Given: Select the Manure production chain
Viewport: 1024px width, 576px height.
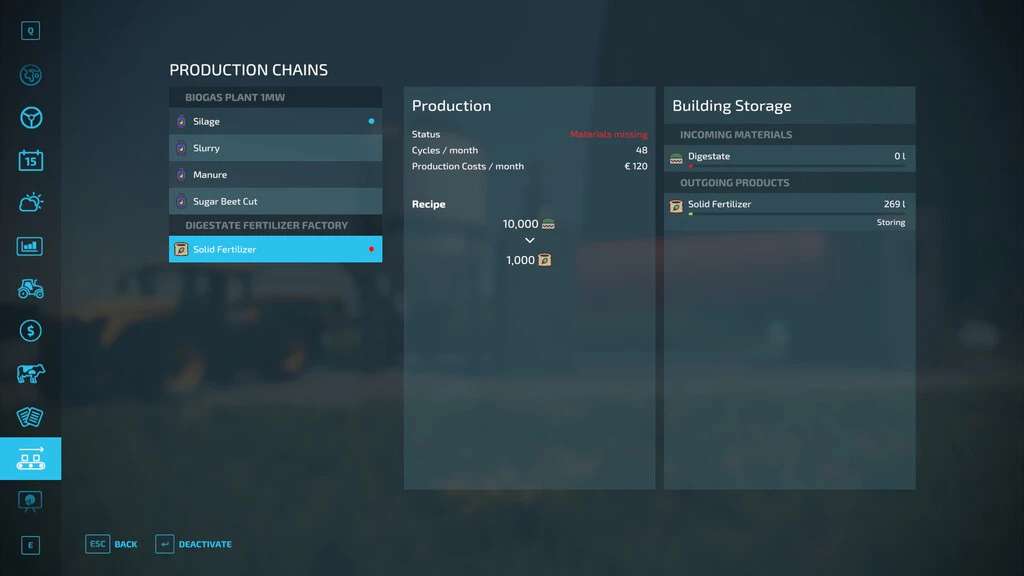Looking at the screenshot, I should click(276, 175).
